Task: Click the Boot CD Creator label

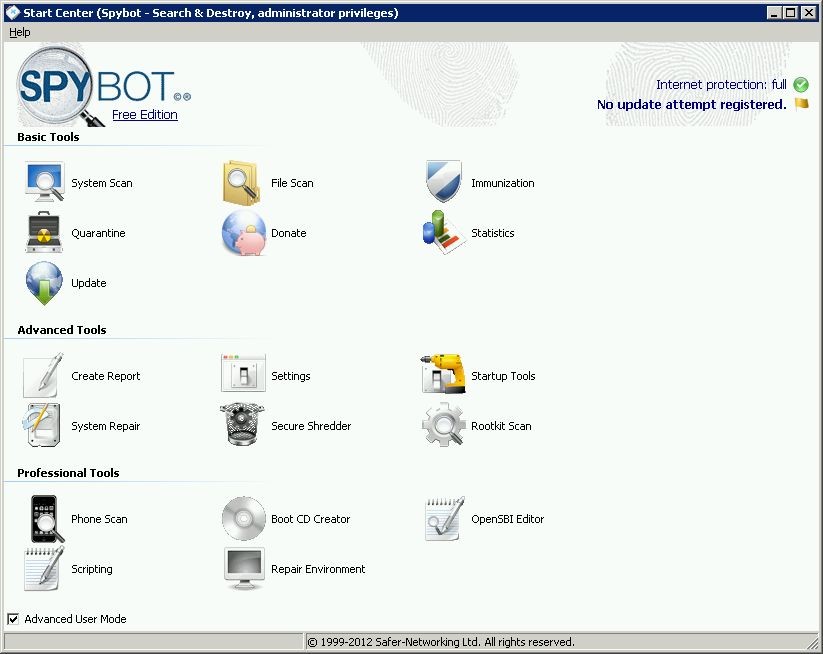Action: (x=311, y=519)
